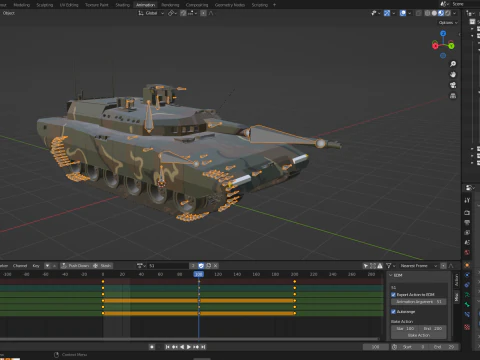Open the pivot point selector
The image size is (480, 360).
tap(172, 13)
